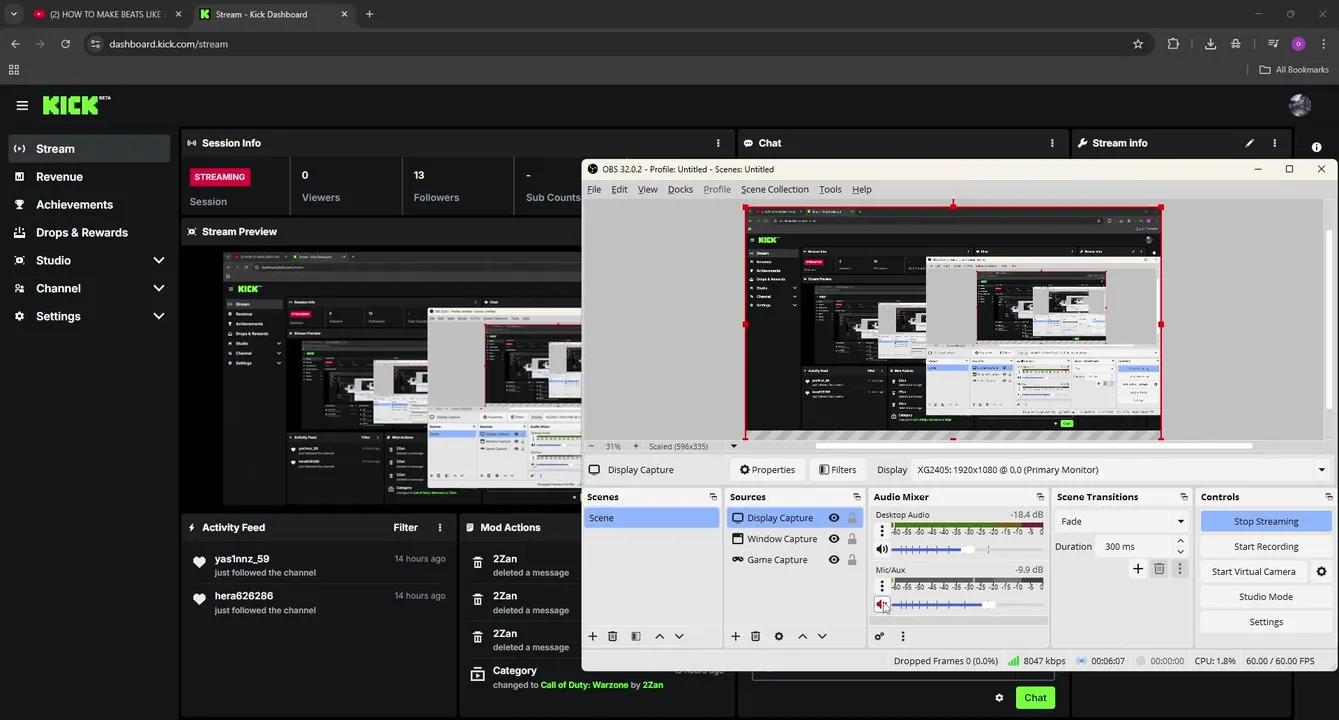
Task: Toggle lock on Window Capture source
Action: point(852,539)
